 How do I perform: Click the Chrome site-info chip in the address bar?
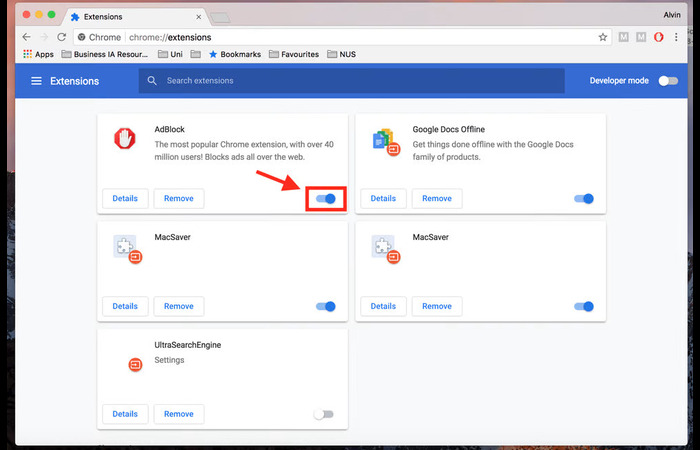99,37
